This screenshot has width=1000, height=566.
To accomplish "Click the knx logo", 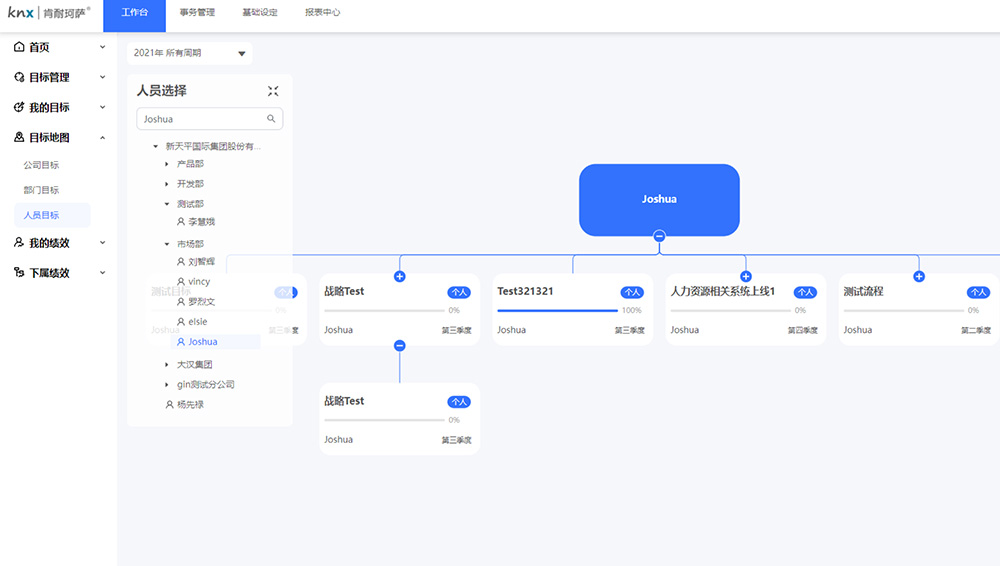I will [x=49, y=13].
